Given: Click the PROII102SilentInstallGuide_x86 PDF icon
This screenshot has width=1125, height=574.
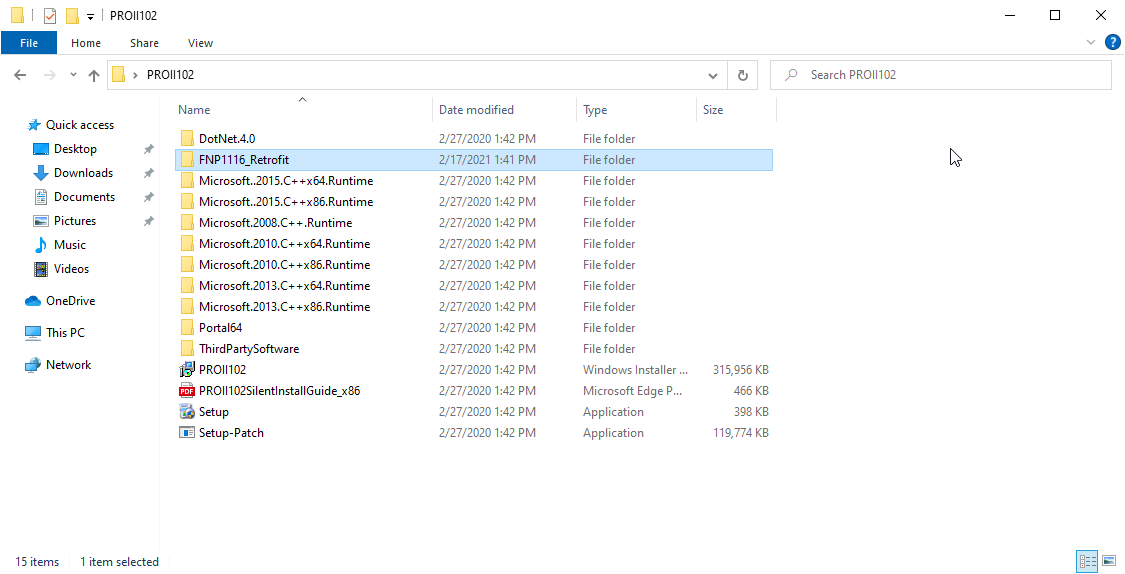Looking at the screenshot, I should [187, 391].
